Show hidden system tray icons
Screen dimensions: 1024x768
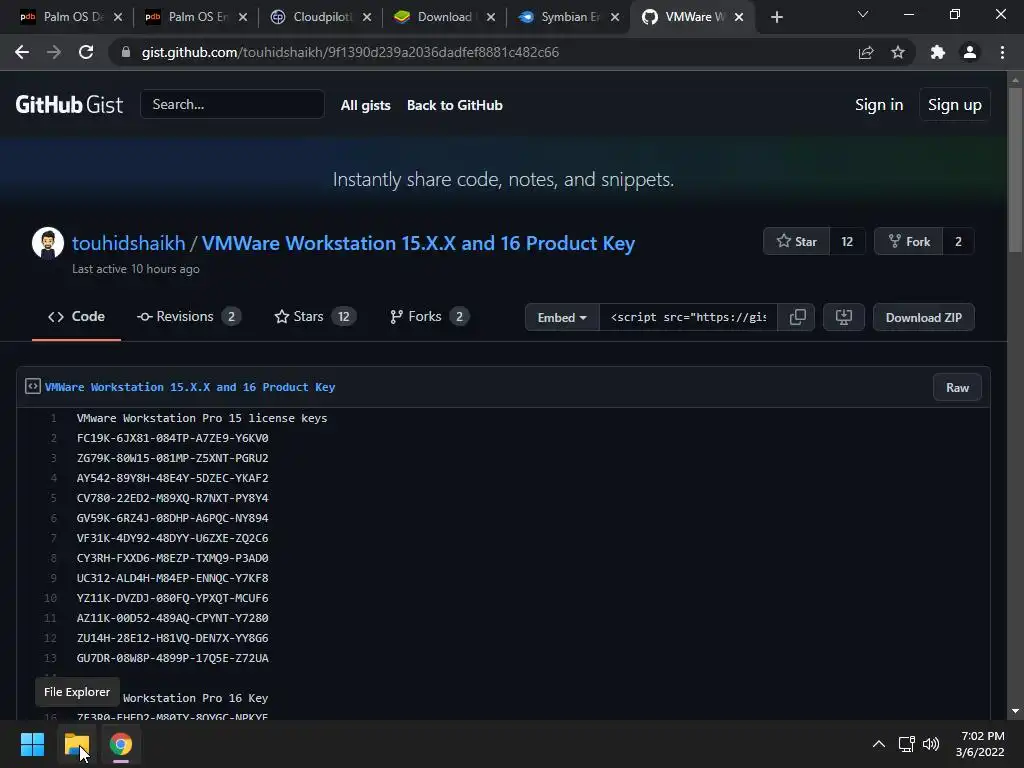(x=879, y=744)
